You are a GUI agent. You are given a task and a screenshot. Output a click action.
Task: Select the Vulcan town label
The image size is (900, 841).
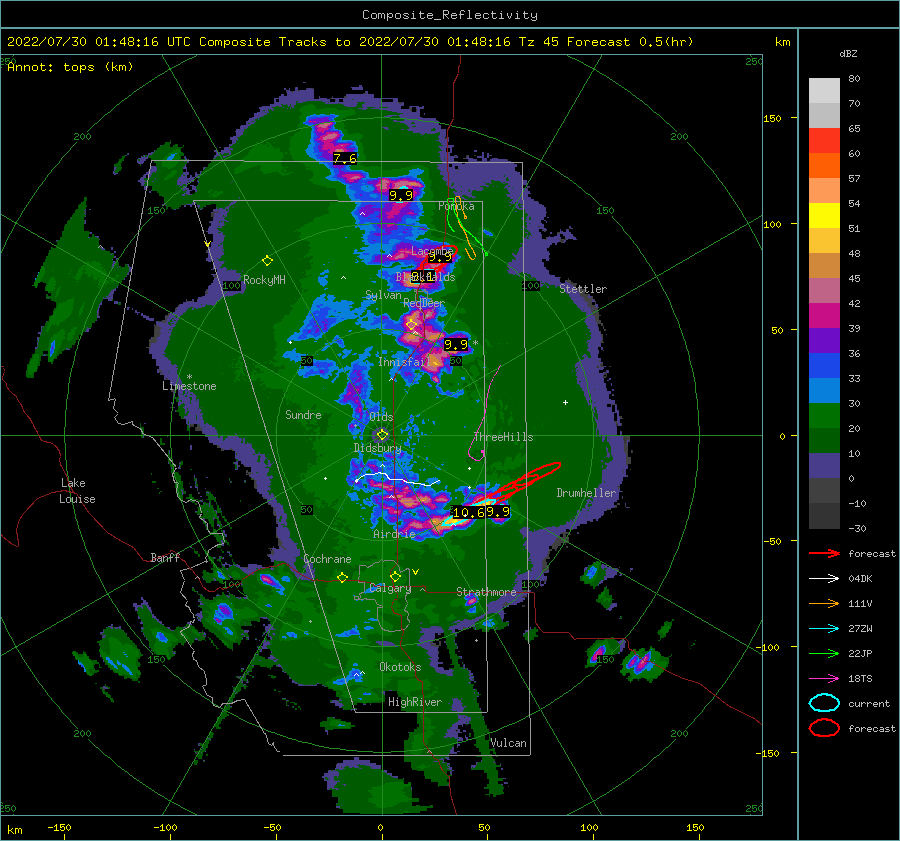click(509, 743)
